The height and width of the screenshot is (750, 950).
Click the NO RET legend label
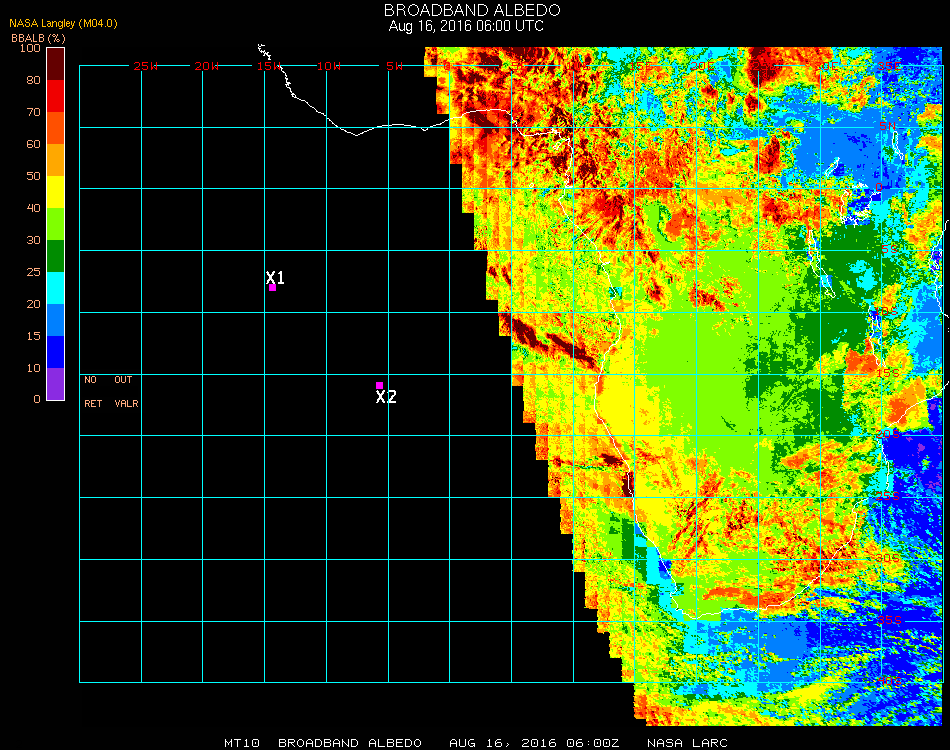pos(91,392)
